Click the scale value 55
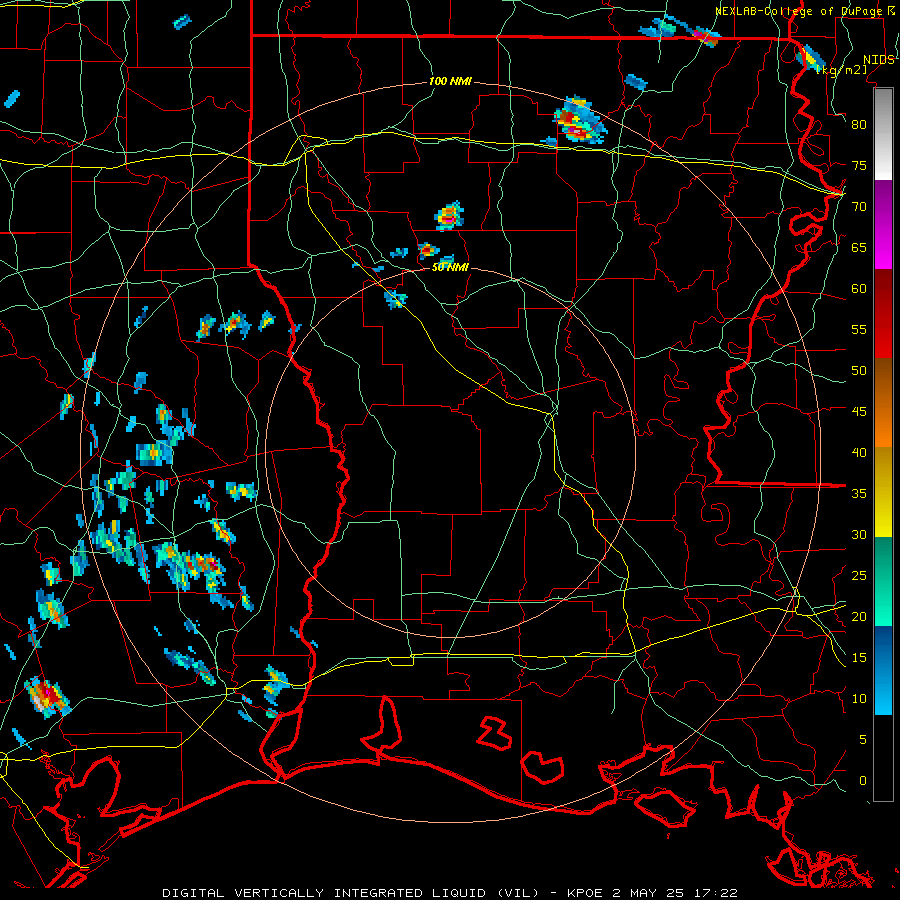This screenshot has height=900, width=900. (x=859, y=329)
